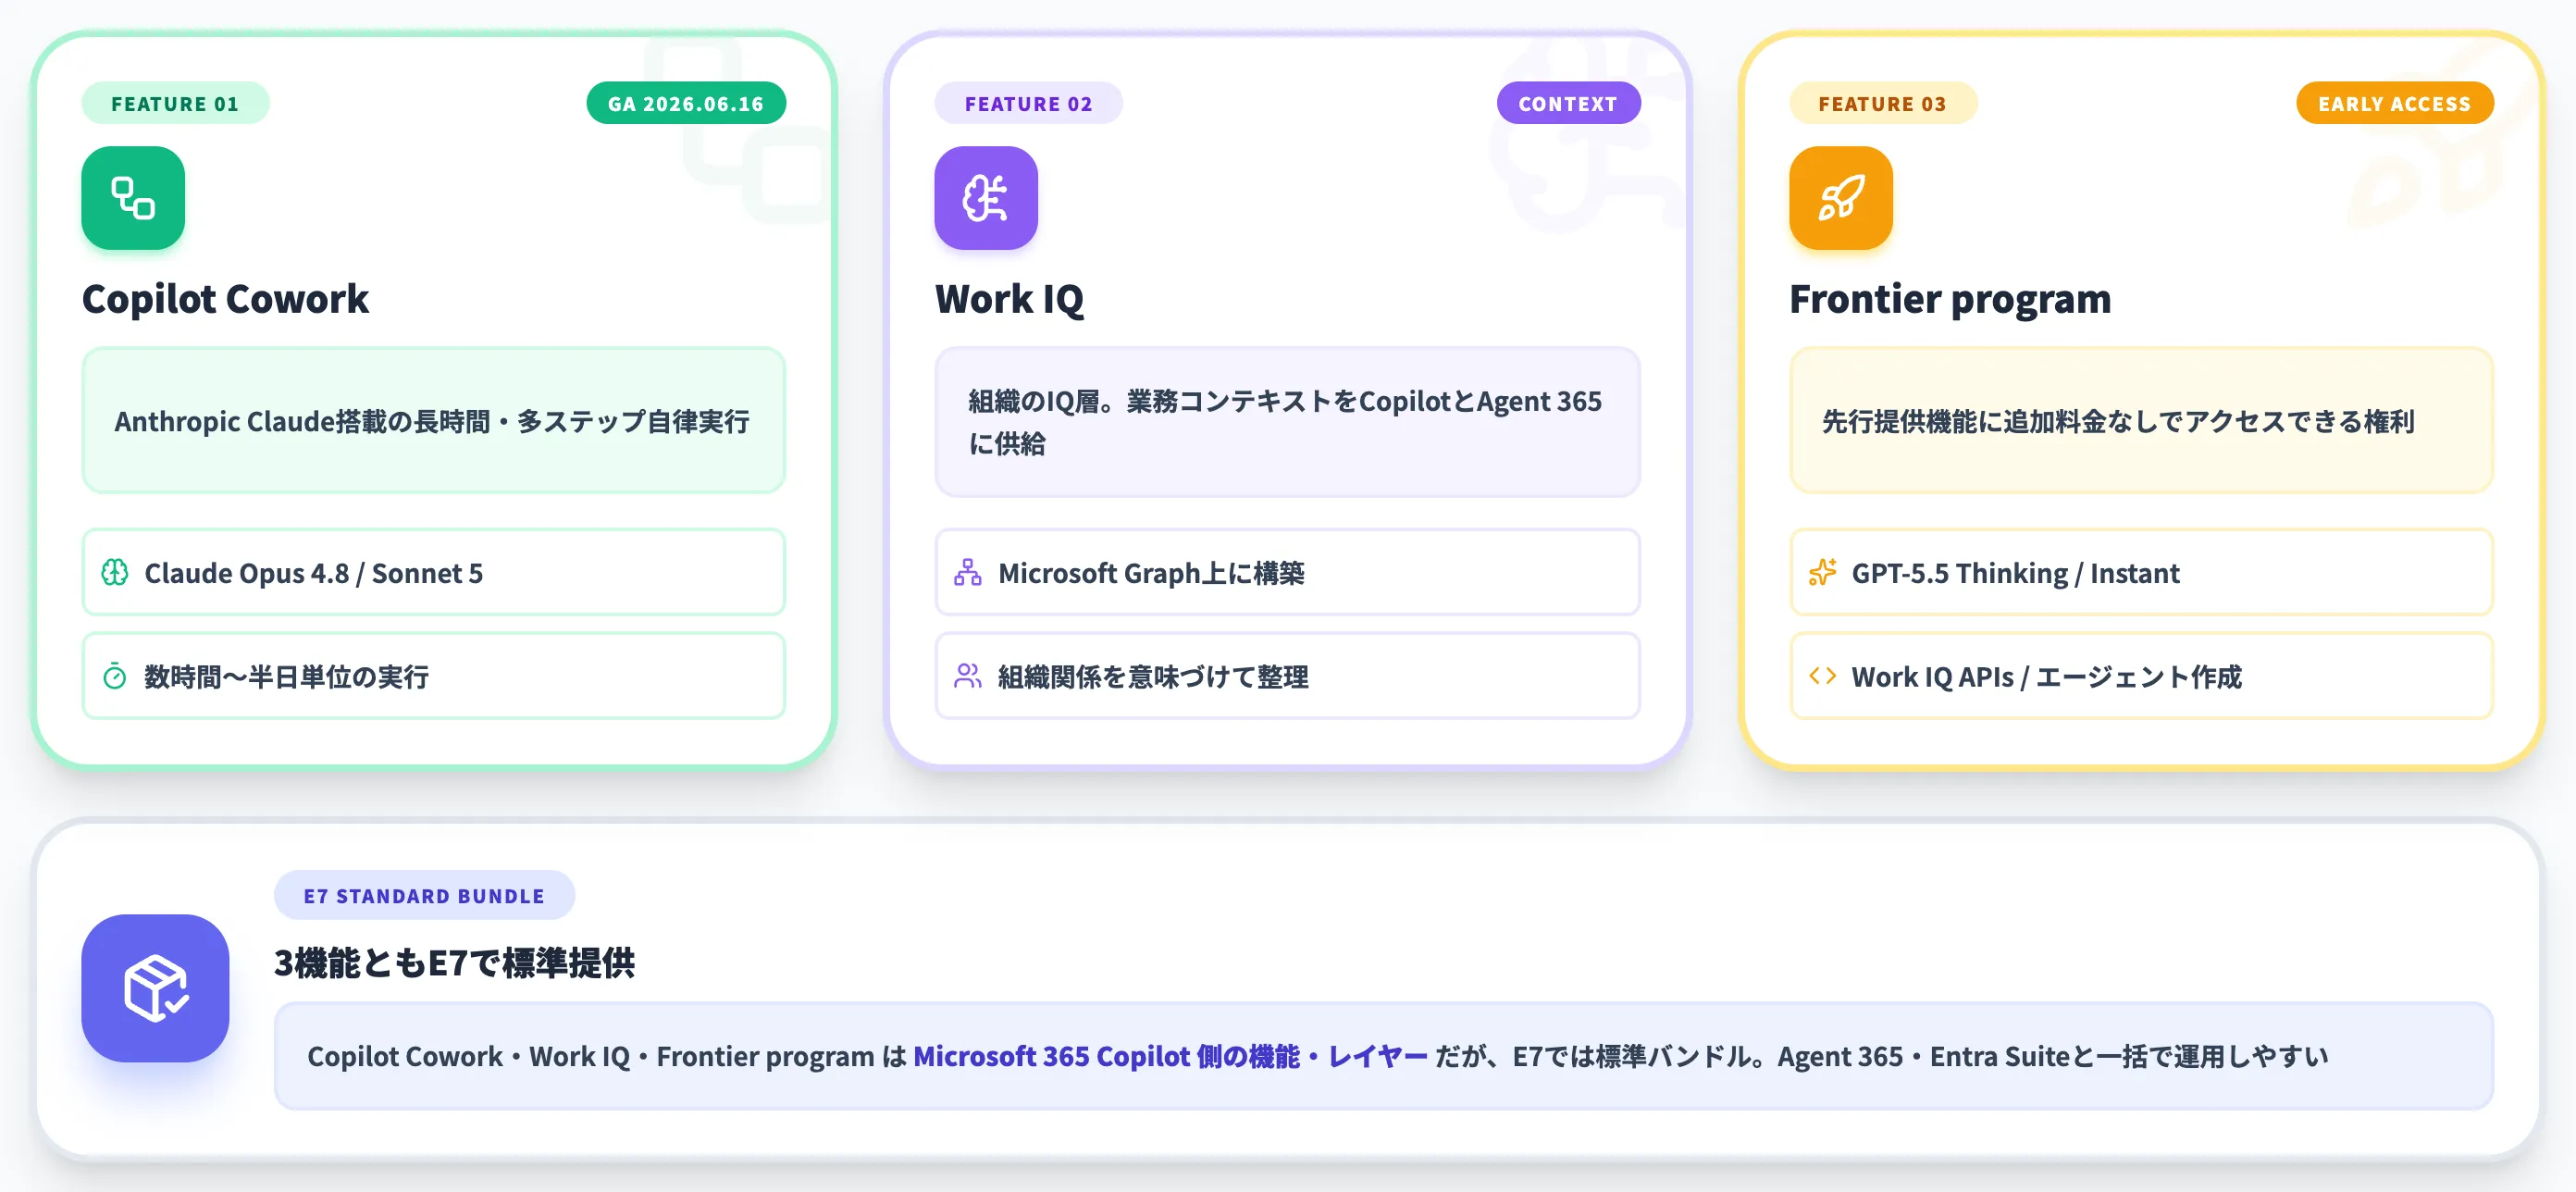Click the purple Work IQ brain icon
The width and height of the screenshot is (2576, 1192).
pyautogui.click(x=986, y=198)
